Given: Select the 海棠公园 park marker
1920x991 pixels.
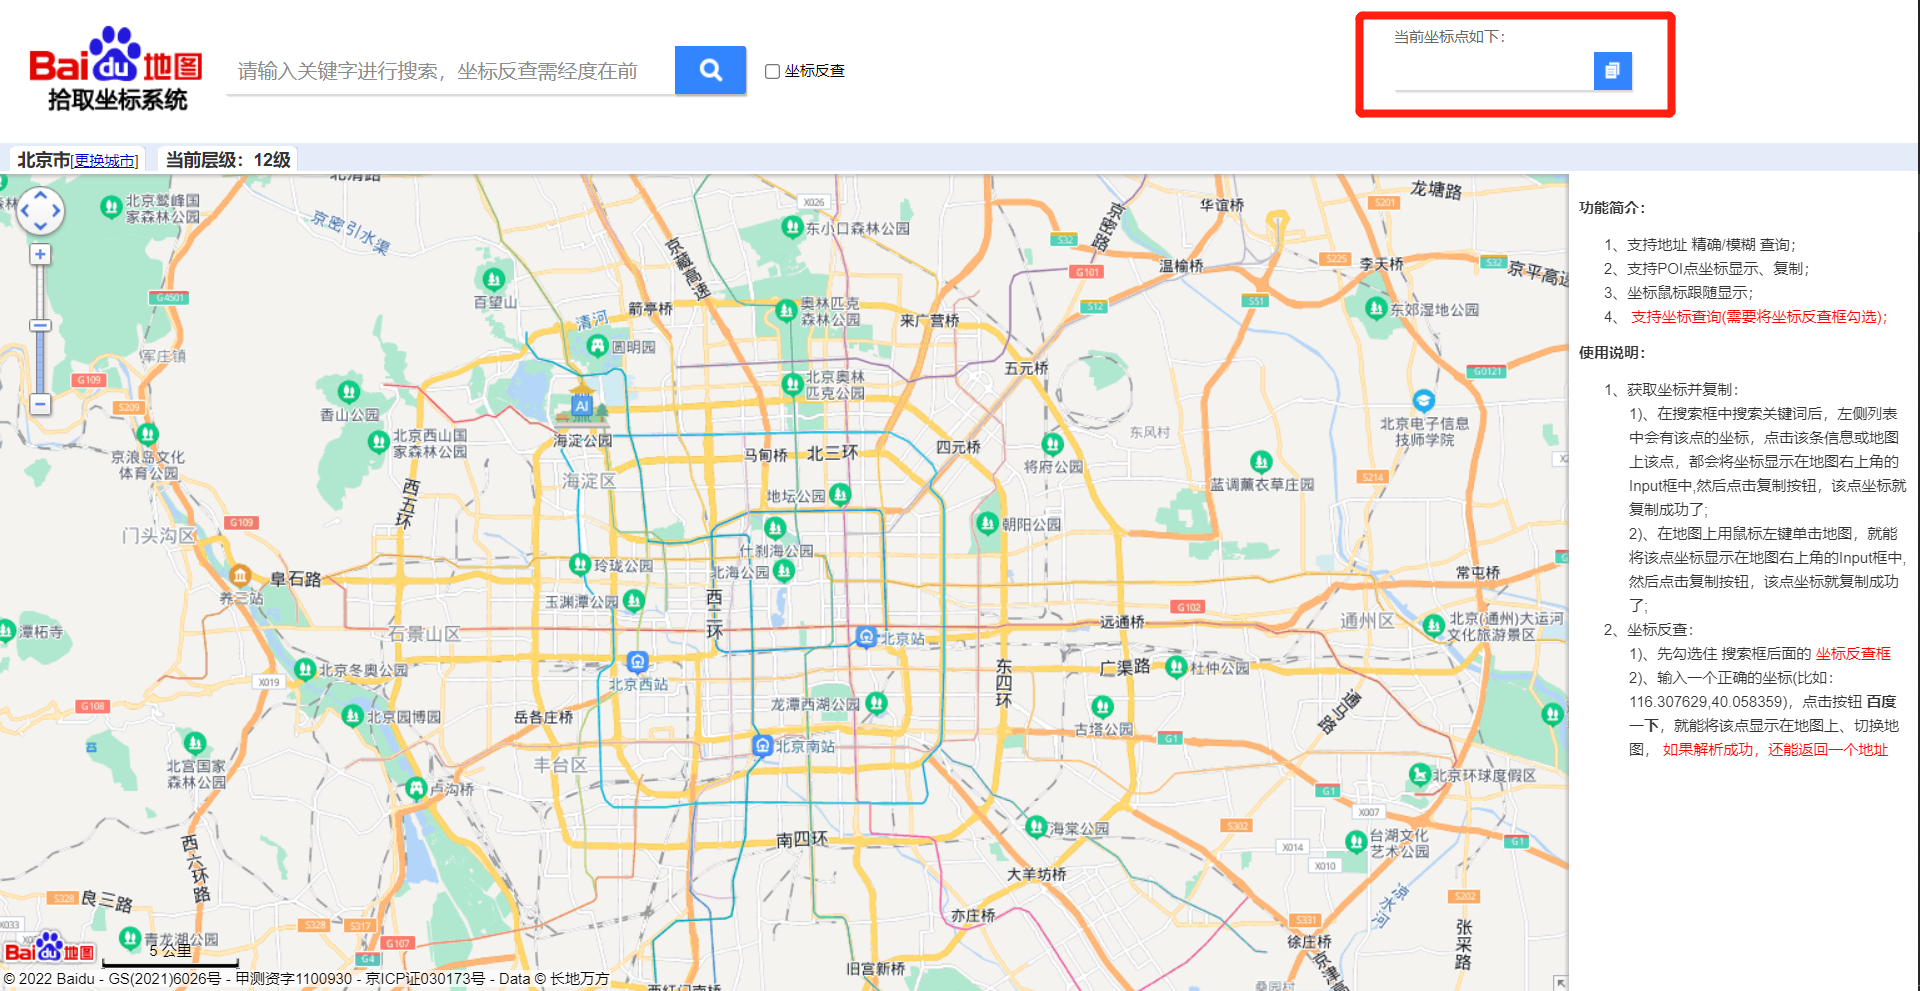Looking at the screenshot, I should click(x=1036, y=827).
